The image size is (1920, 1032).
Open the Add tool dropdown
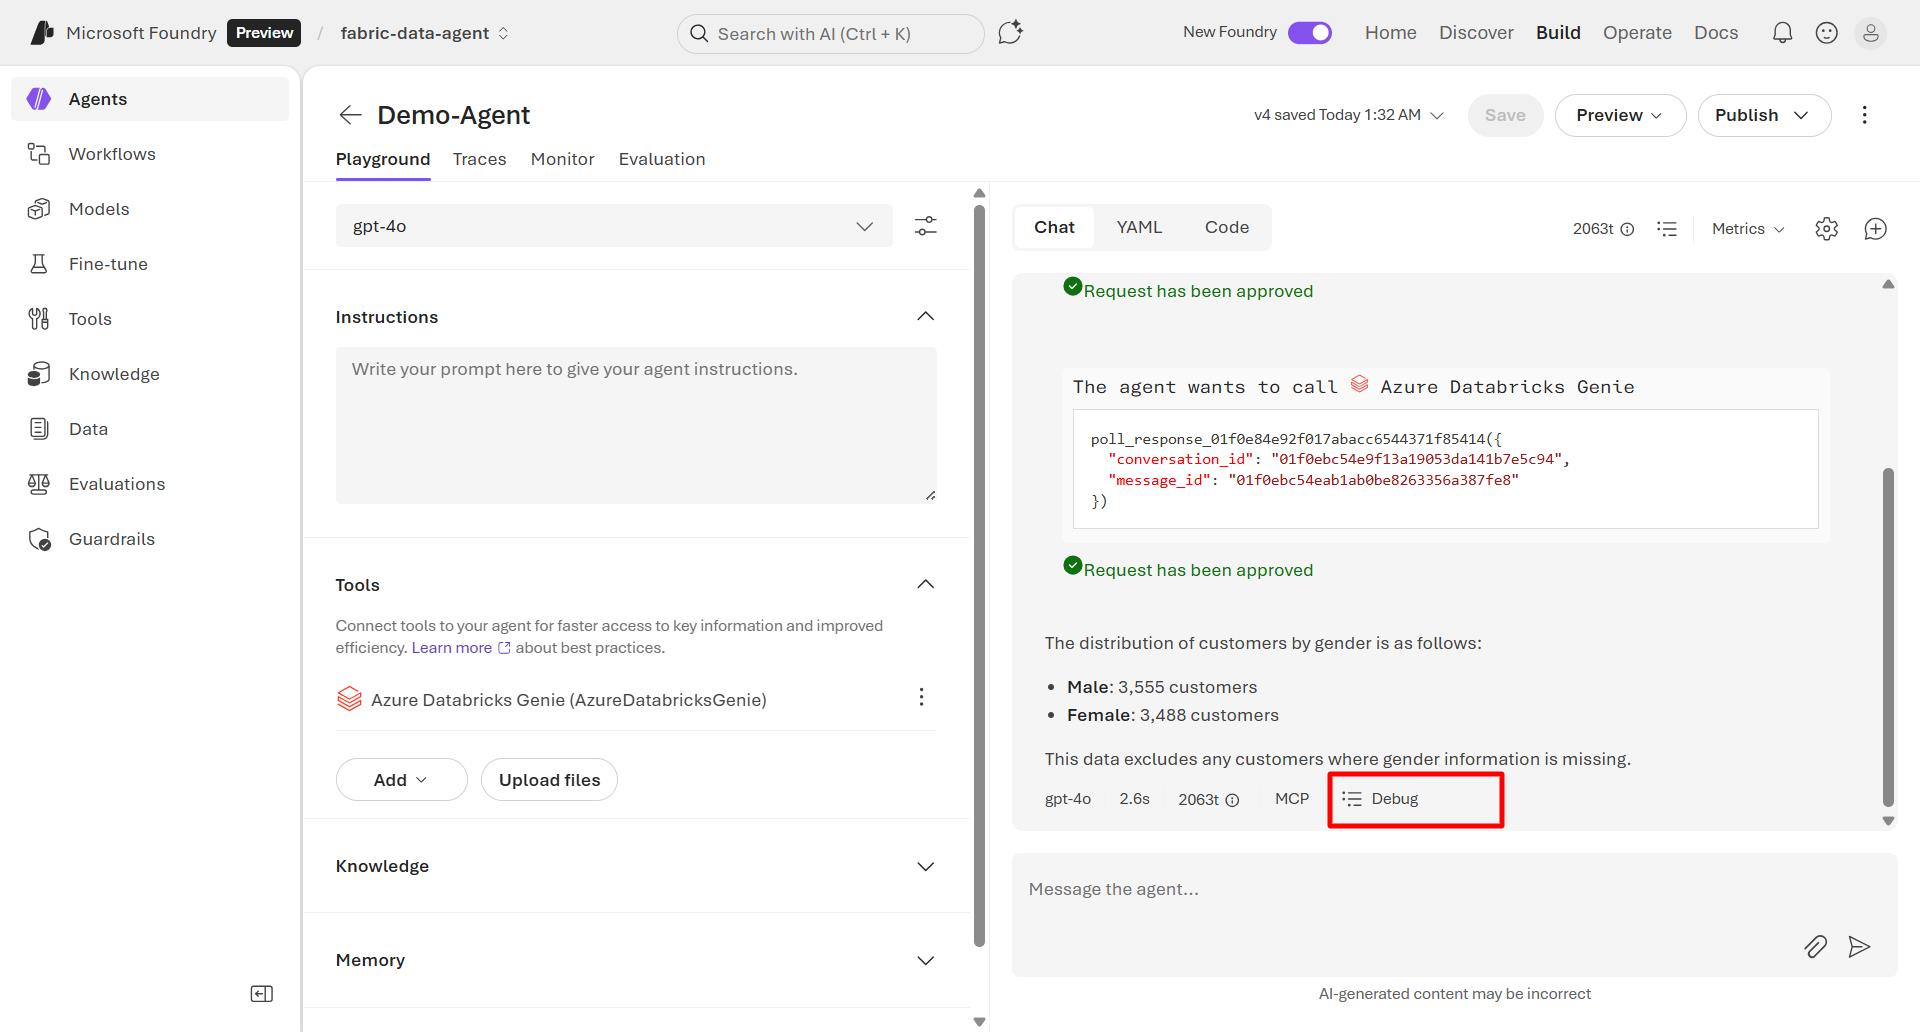point(401,780)
